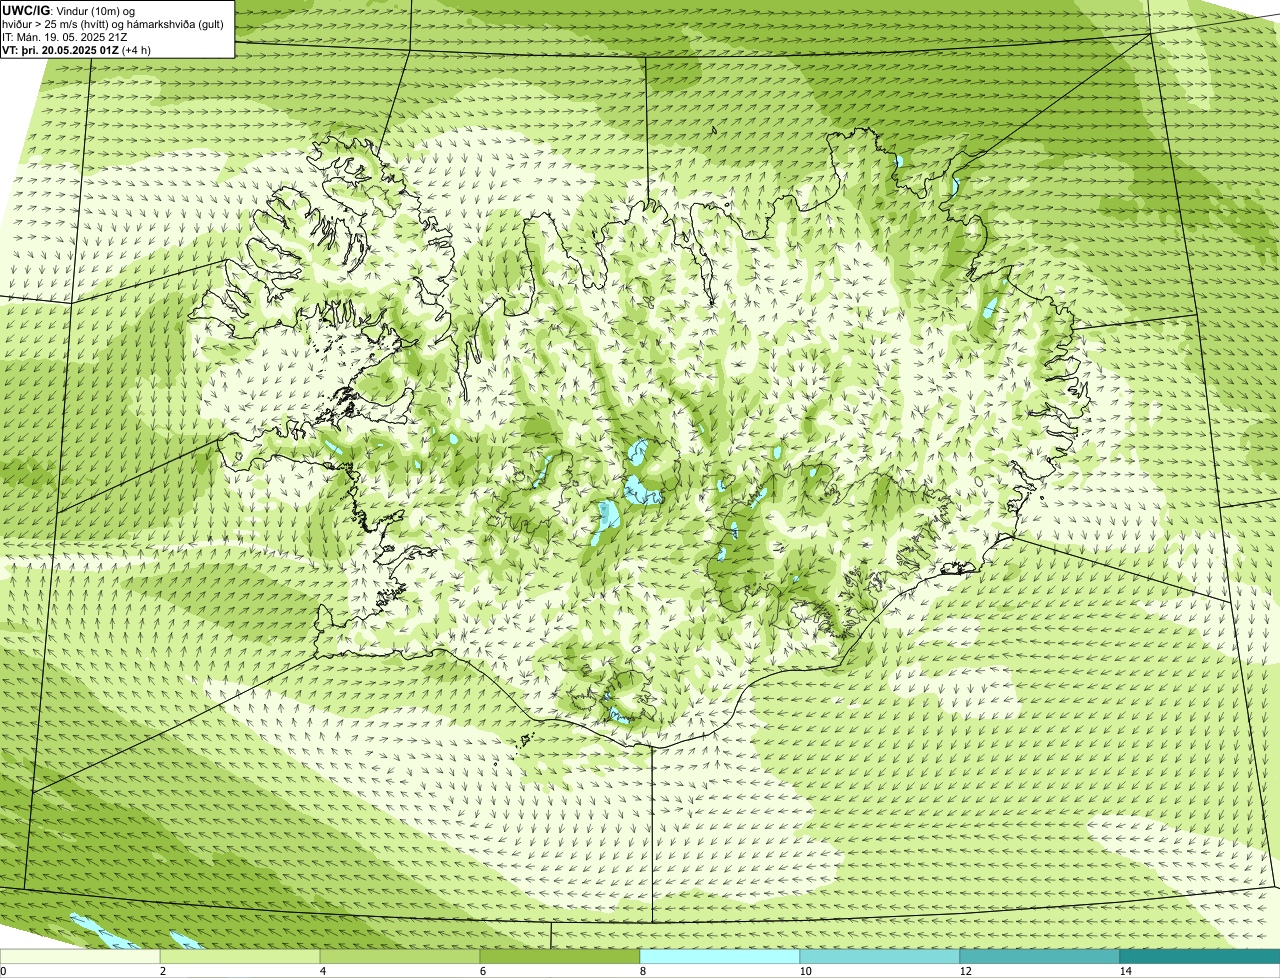Select the 2–4 m/s light green legend swatch
The height and width of the screenshot is (978, 1280).
point(240,956)
